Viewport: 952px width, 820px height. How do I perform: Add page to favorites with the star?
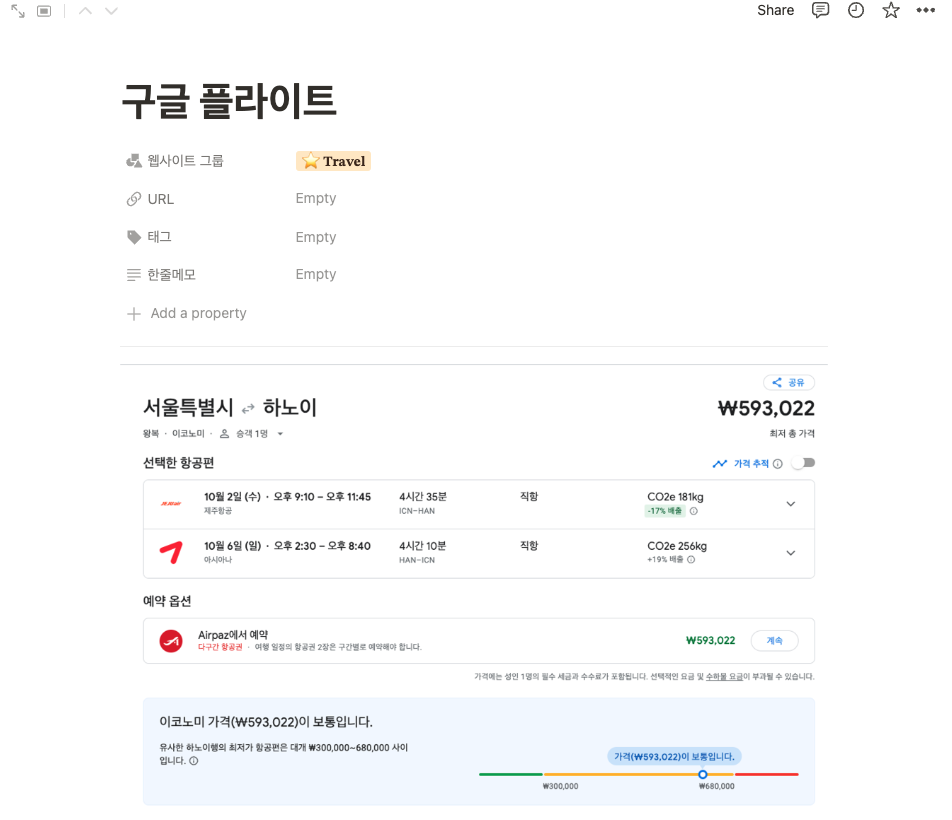pyautogui.click(x=891, y=10)
